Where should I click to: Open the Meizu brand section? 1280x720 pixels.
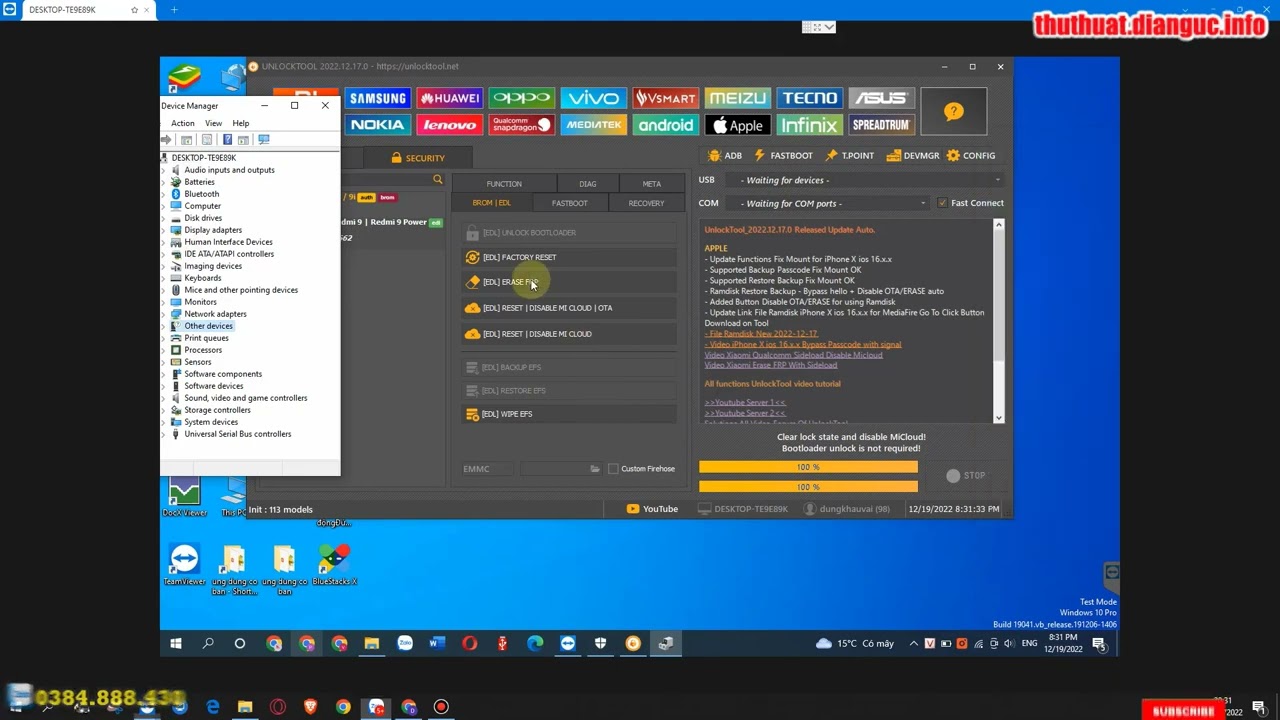[737, 98]
